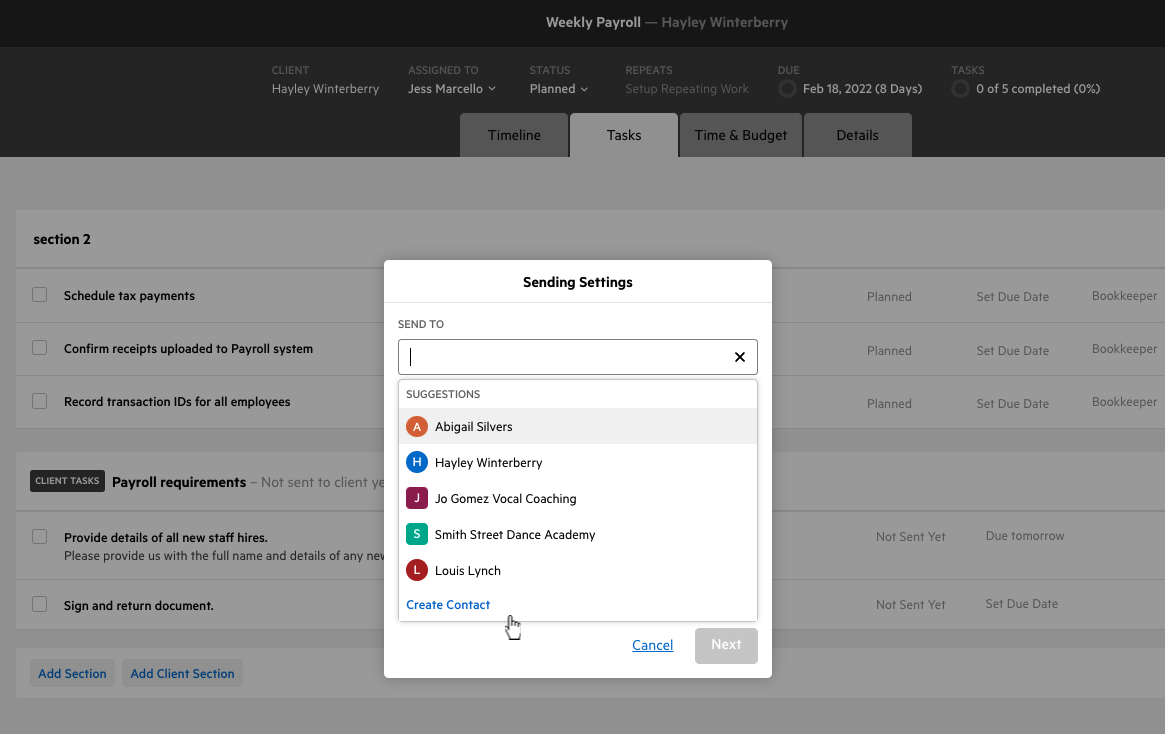The image size is (1165, 734).
Task: Select Smith Street Dance Academy avatar icon
Action: click(x=417, y=534)
